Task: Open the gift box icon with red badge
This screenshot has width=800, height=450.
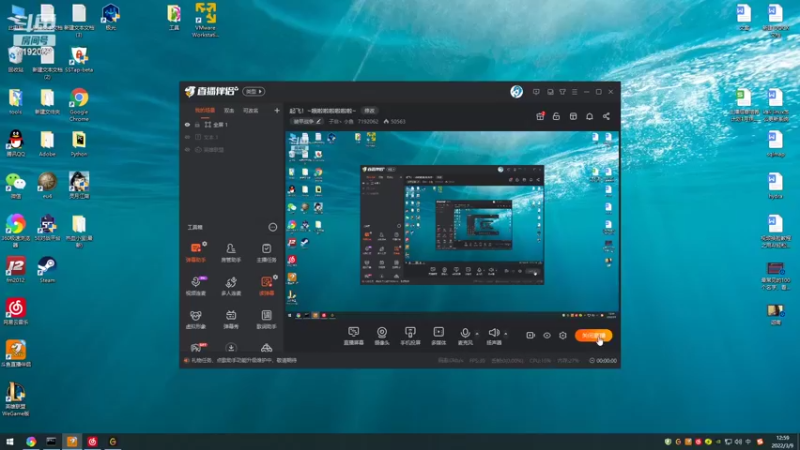Action: tap(540, 116)
